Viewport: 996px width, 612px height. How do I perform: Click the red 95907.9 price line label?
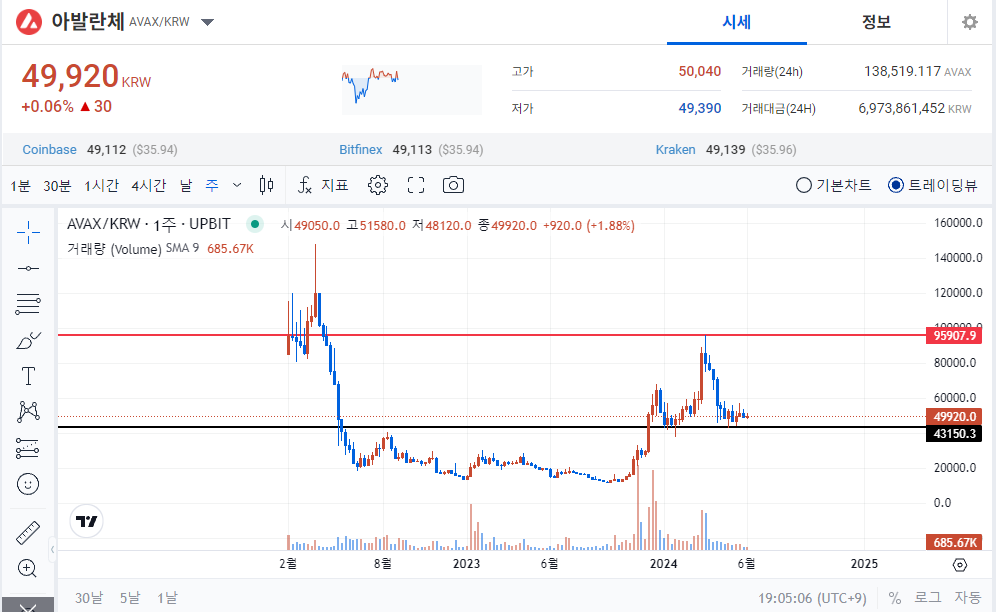pyautogui.click(x=954, y=335)
